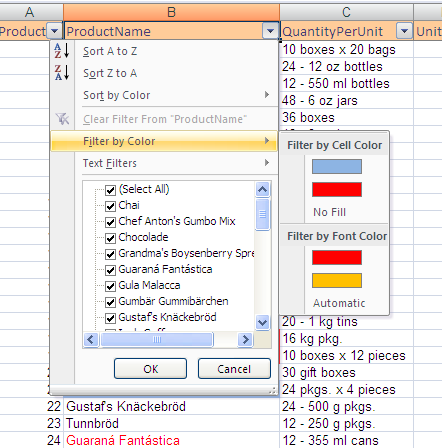Screen dimensions: 442x448
Task: Click the horizontal scroll left arrow
Action: pyautogui.click(x=91, y=340)
